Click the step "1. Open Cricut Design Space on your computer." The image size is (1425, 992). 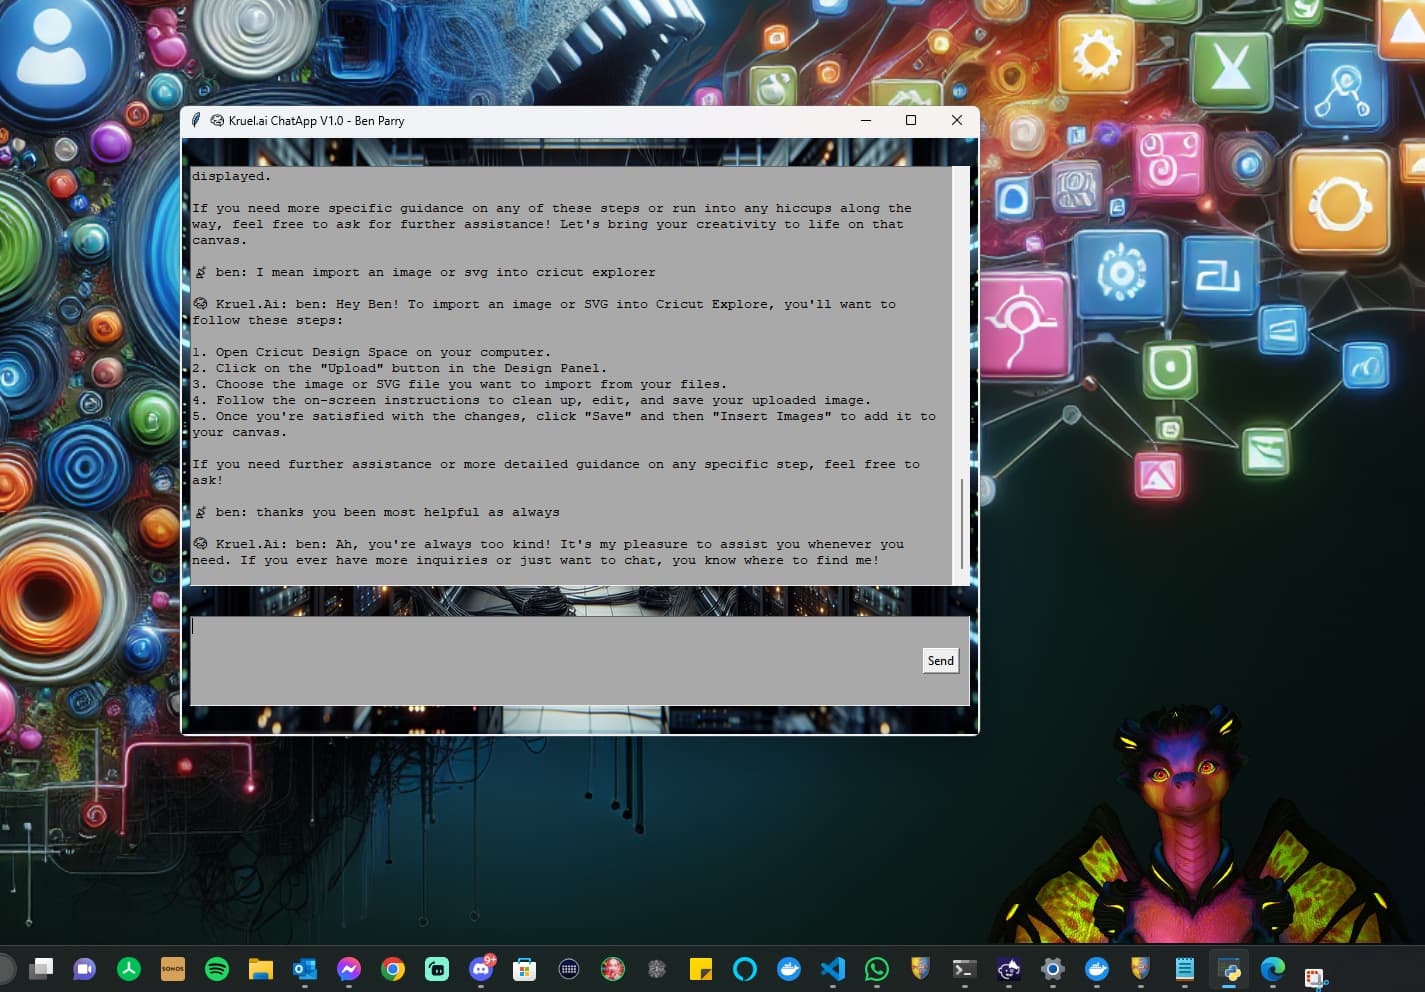coord(372,352)
